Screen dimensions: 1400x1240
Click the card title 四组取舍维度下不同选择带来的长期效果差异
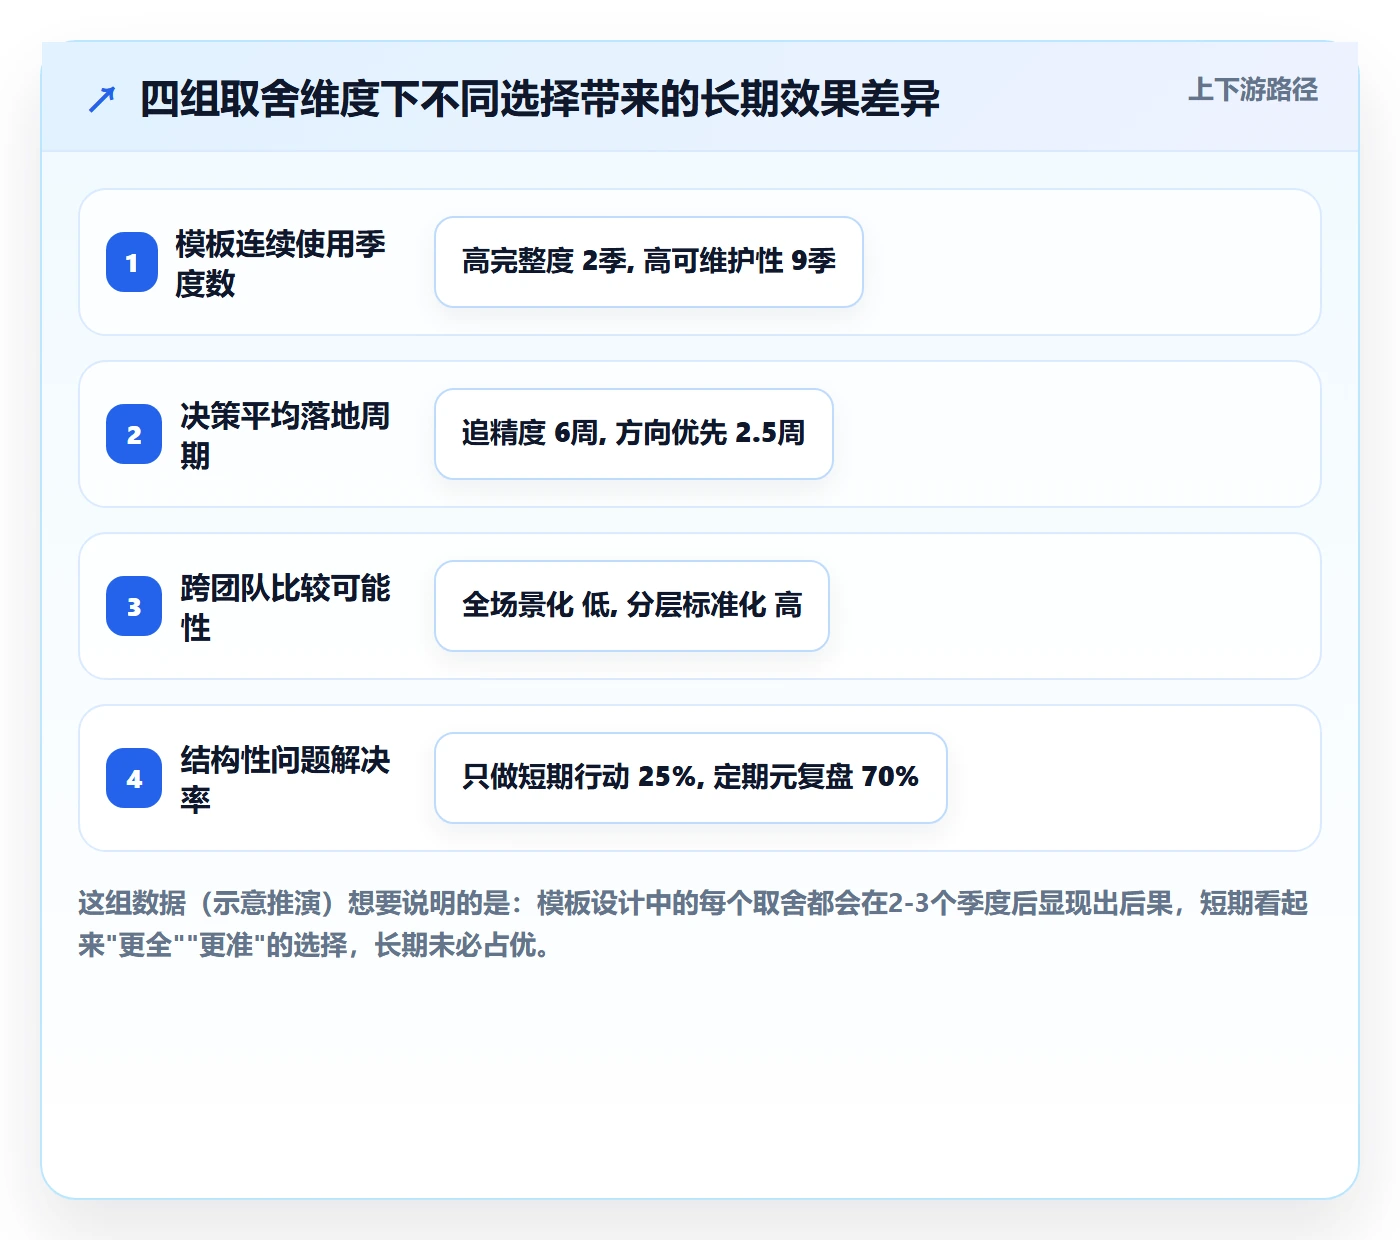[x=540, y=99]
